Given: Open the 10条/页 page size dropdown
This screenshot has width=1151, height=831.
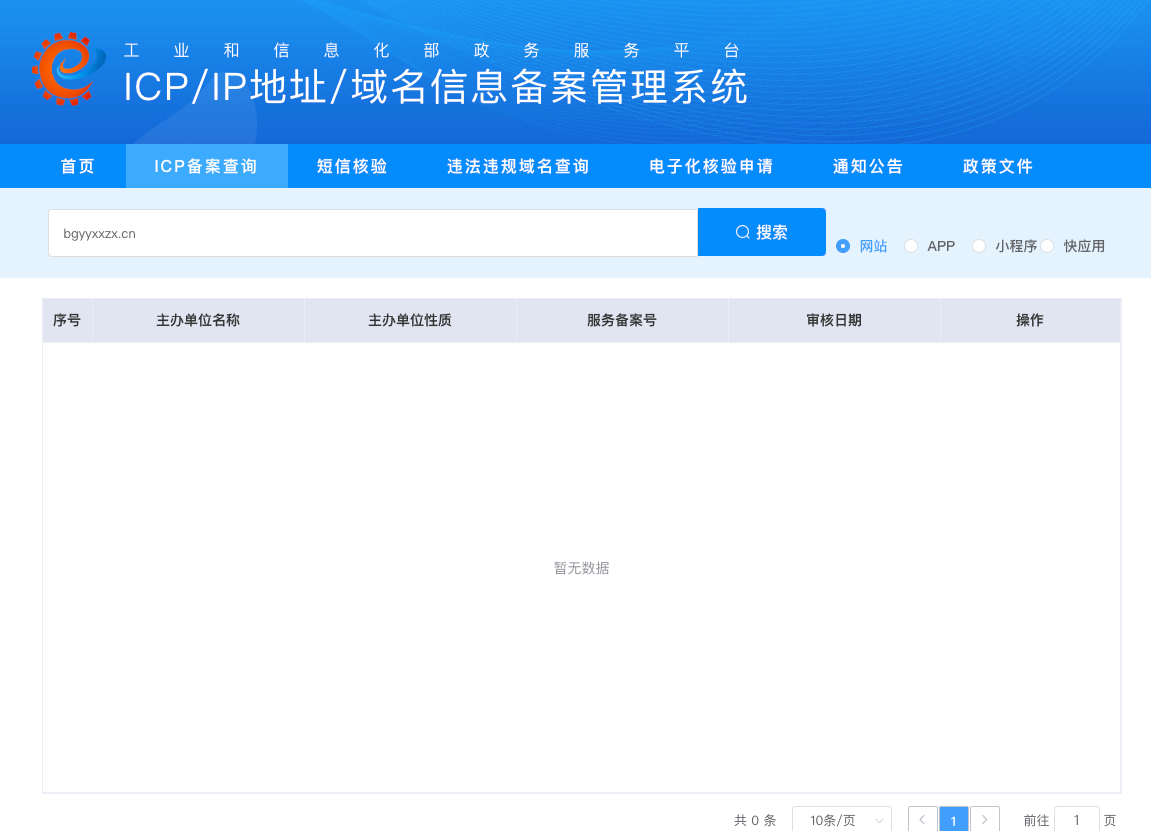Looking at the screenshot, I should 842,819.
